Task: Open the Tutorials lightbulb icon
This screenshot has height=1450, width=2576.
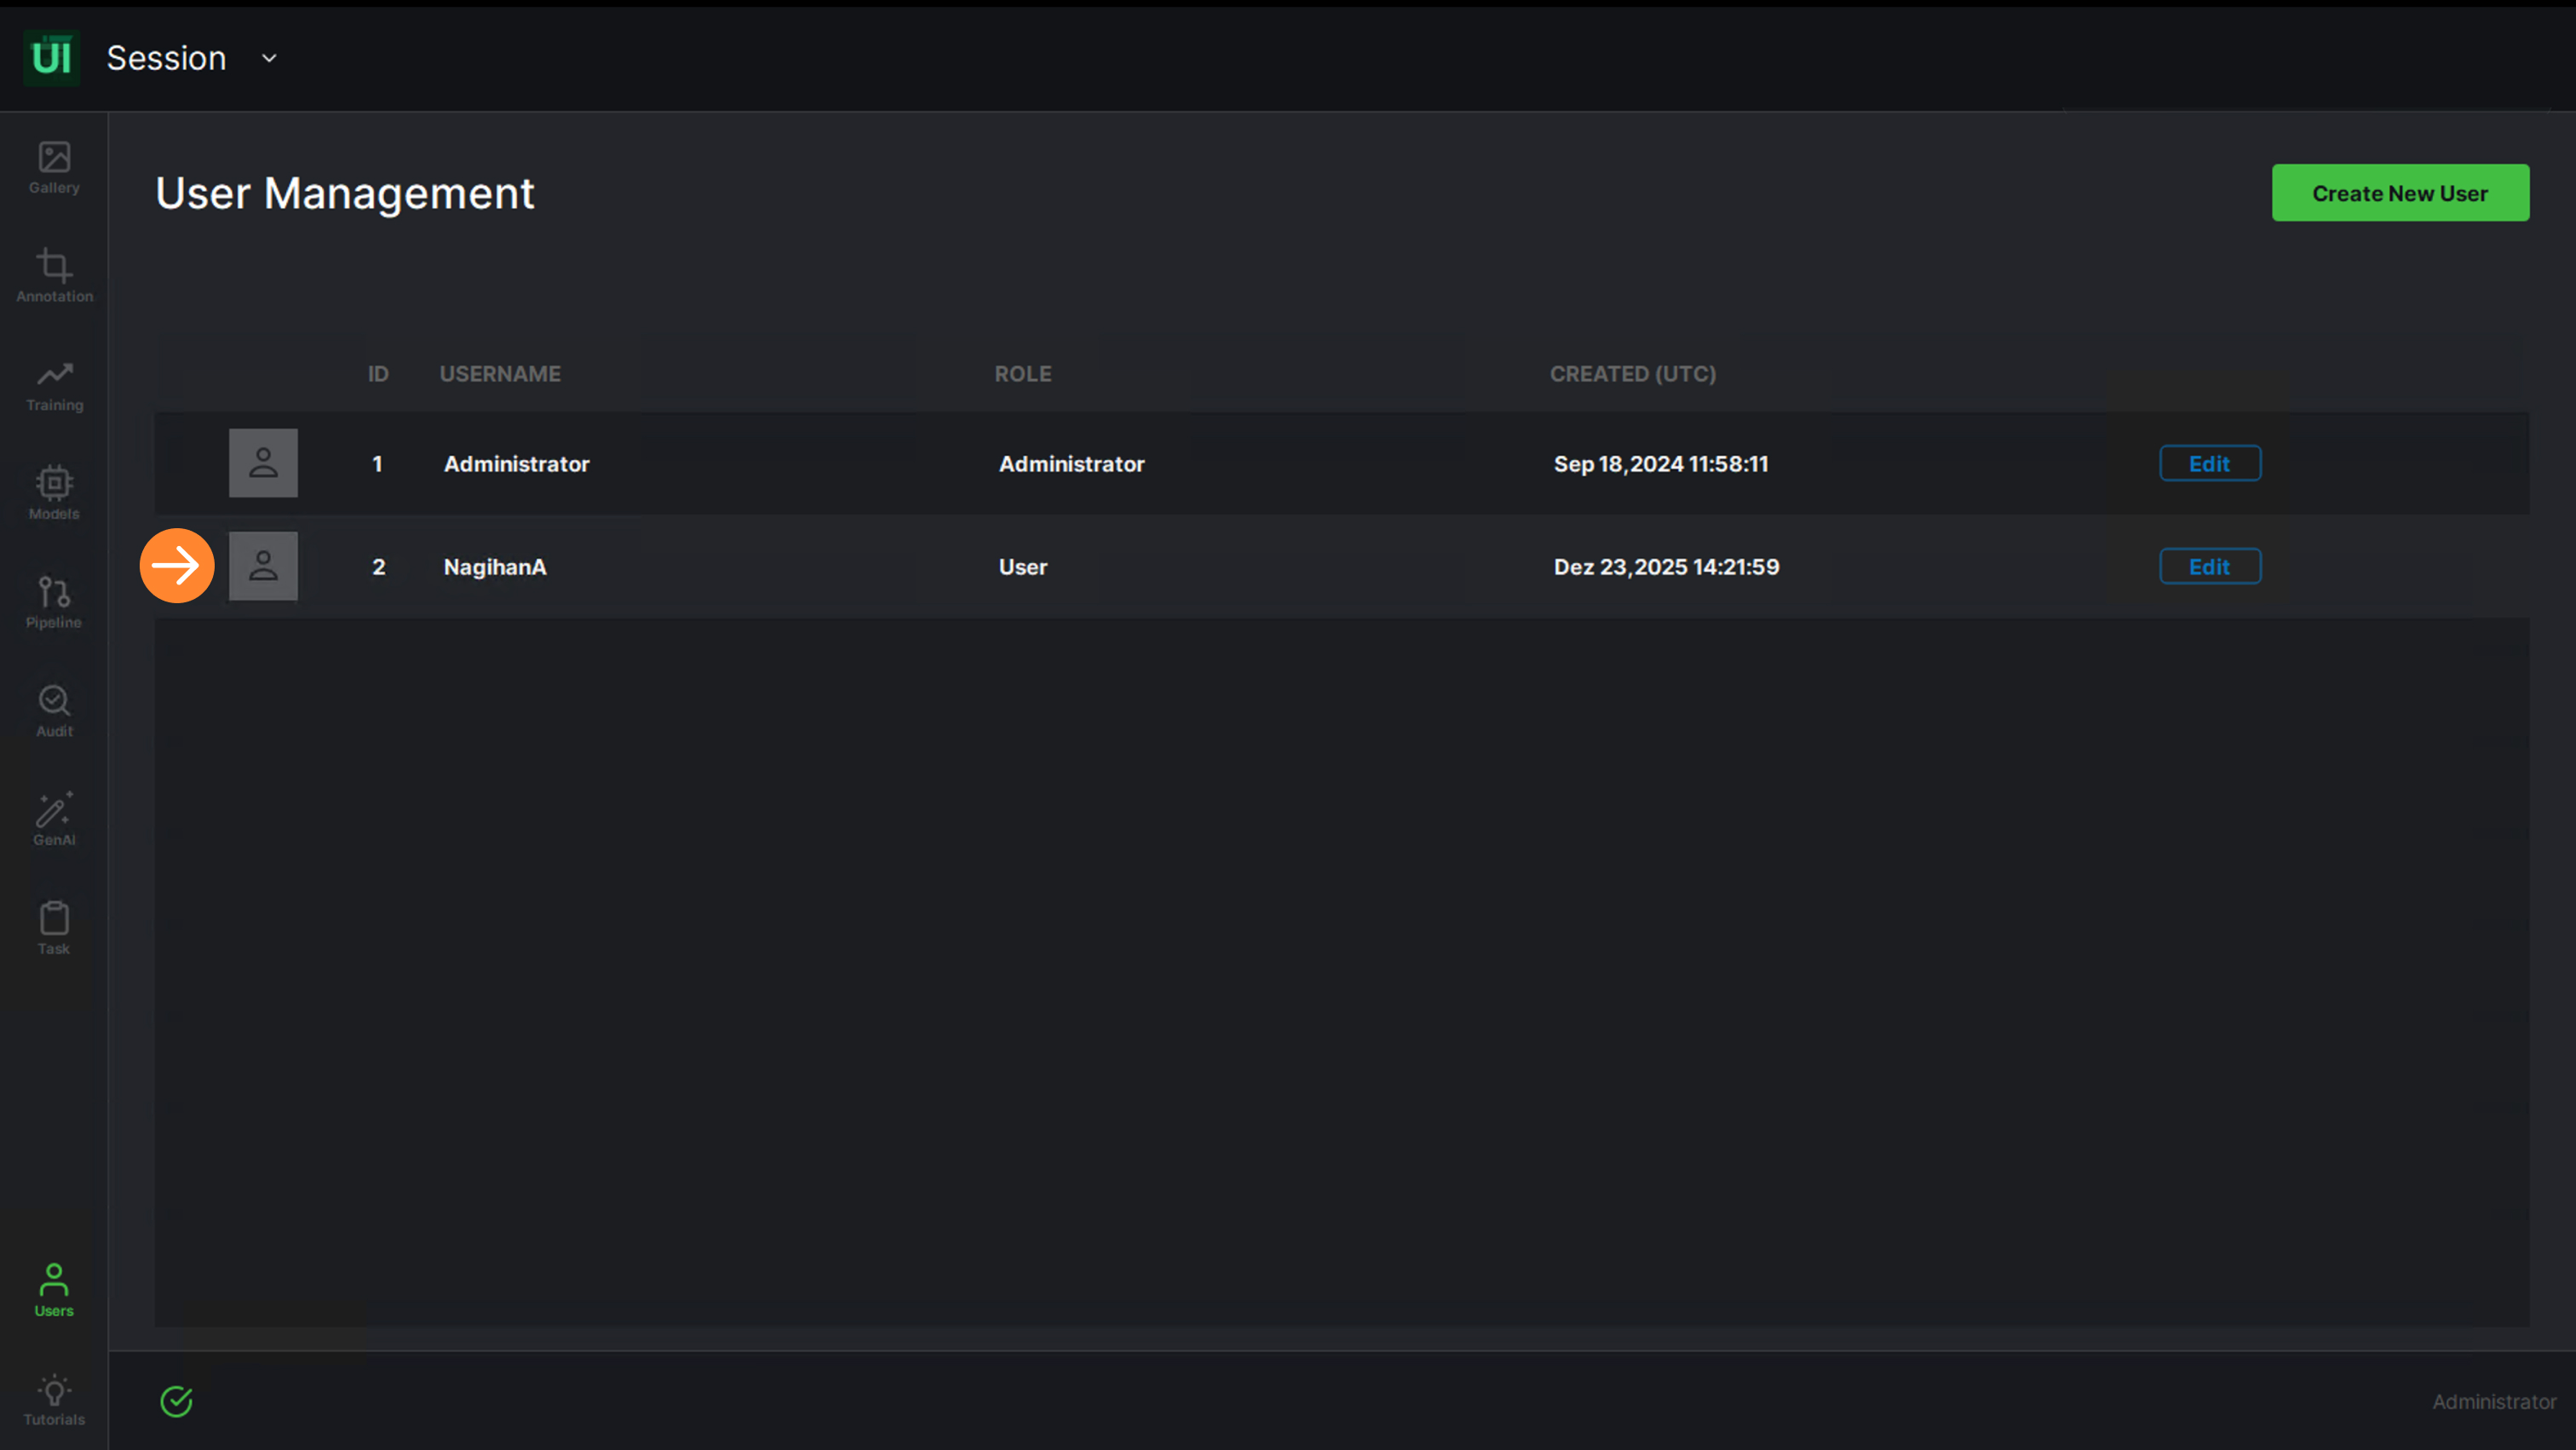Action: click(54, 1399)
